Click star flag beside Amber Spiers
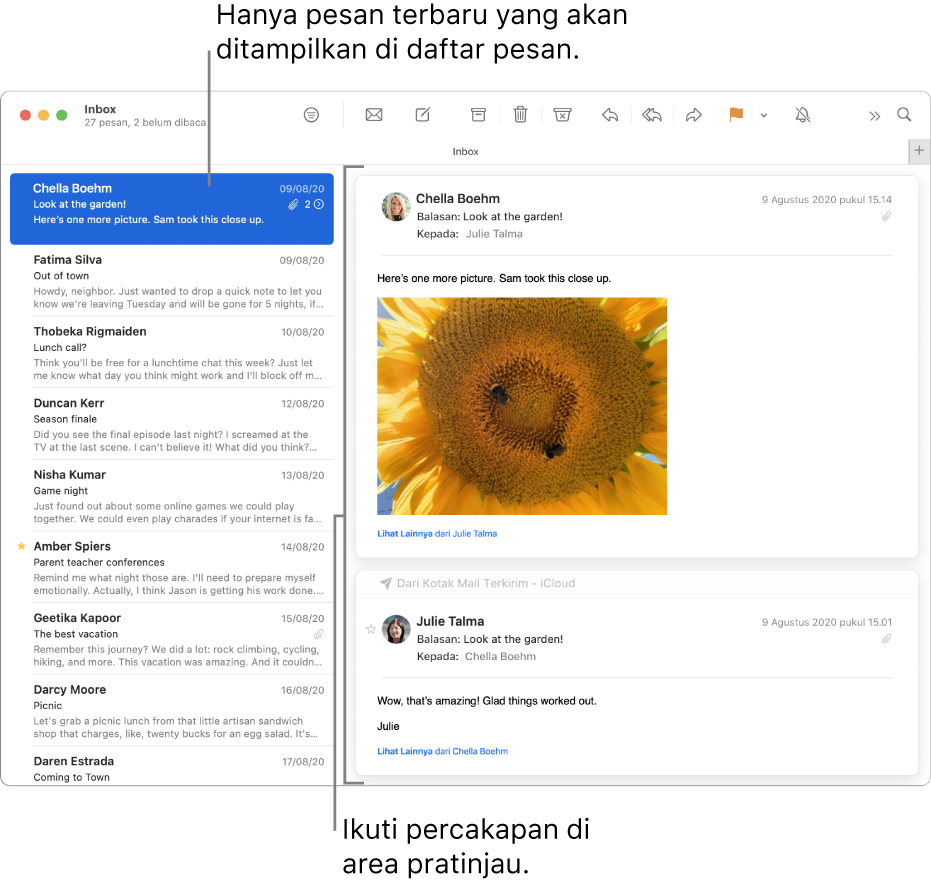Screen dimensions: 931x886 coord(21,546)
